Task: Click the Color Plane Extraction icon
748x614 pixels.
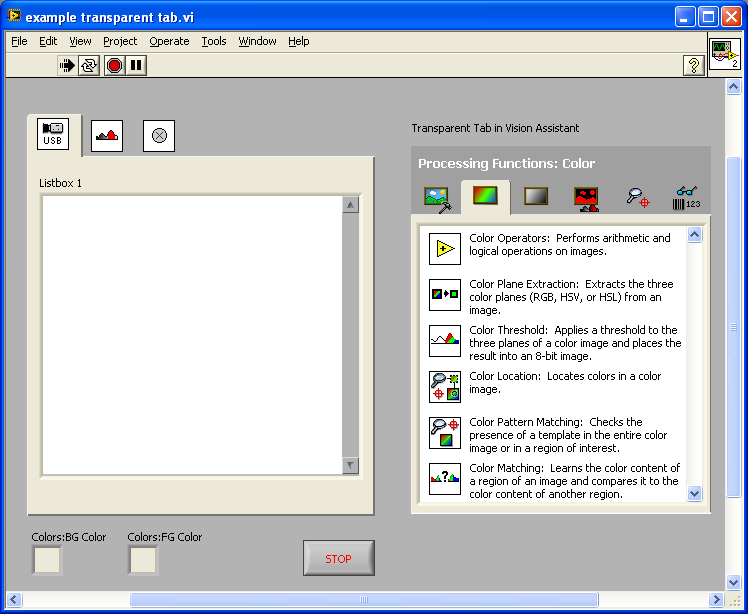Action: pyautogui.click(x=444, y=295)
